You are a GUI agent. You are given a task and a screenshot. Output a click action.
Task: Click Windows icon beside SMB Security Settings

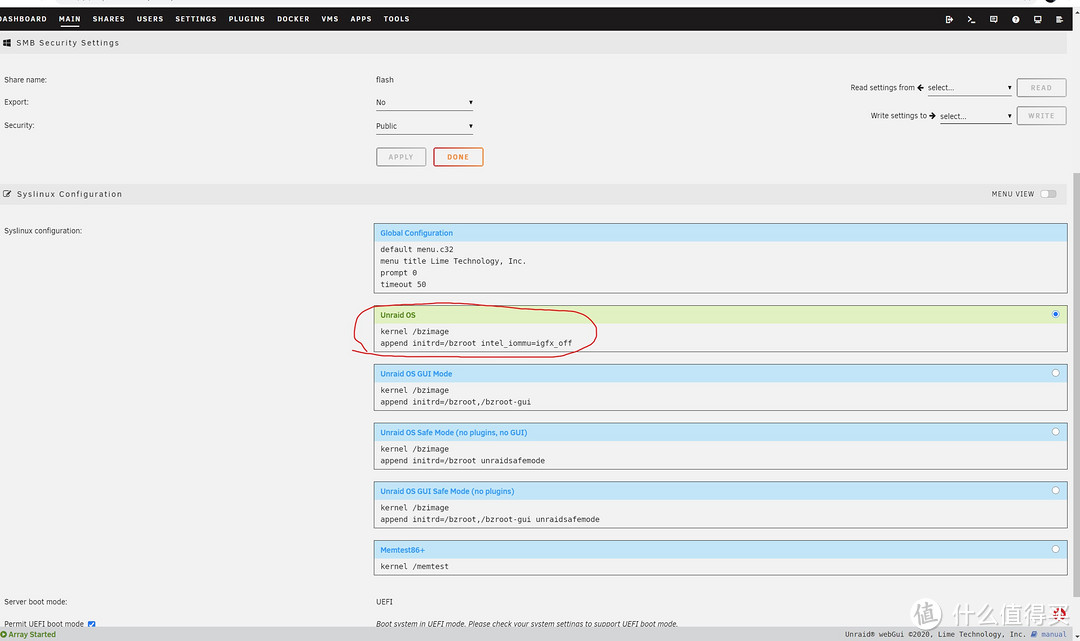click(x=7, y=43)
